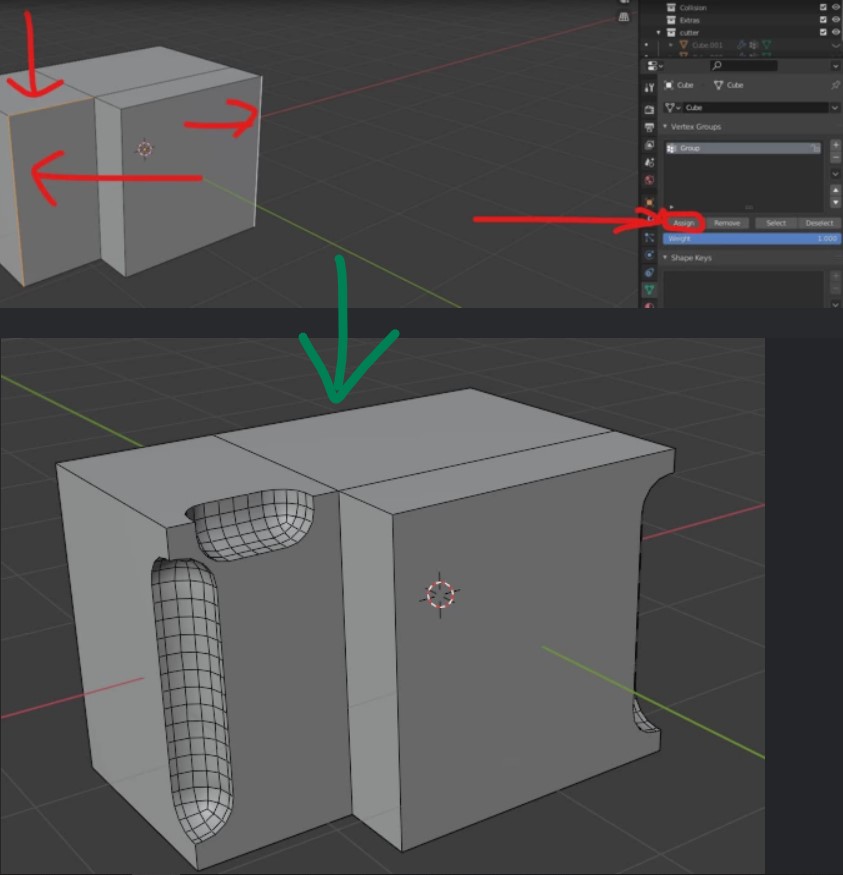Collapse the cutter collection tree arrow

658,32
